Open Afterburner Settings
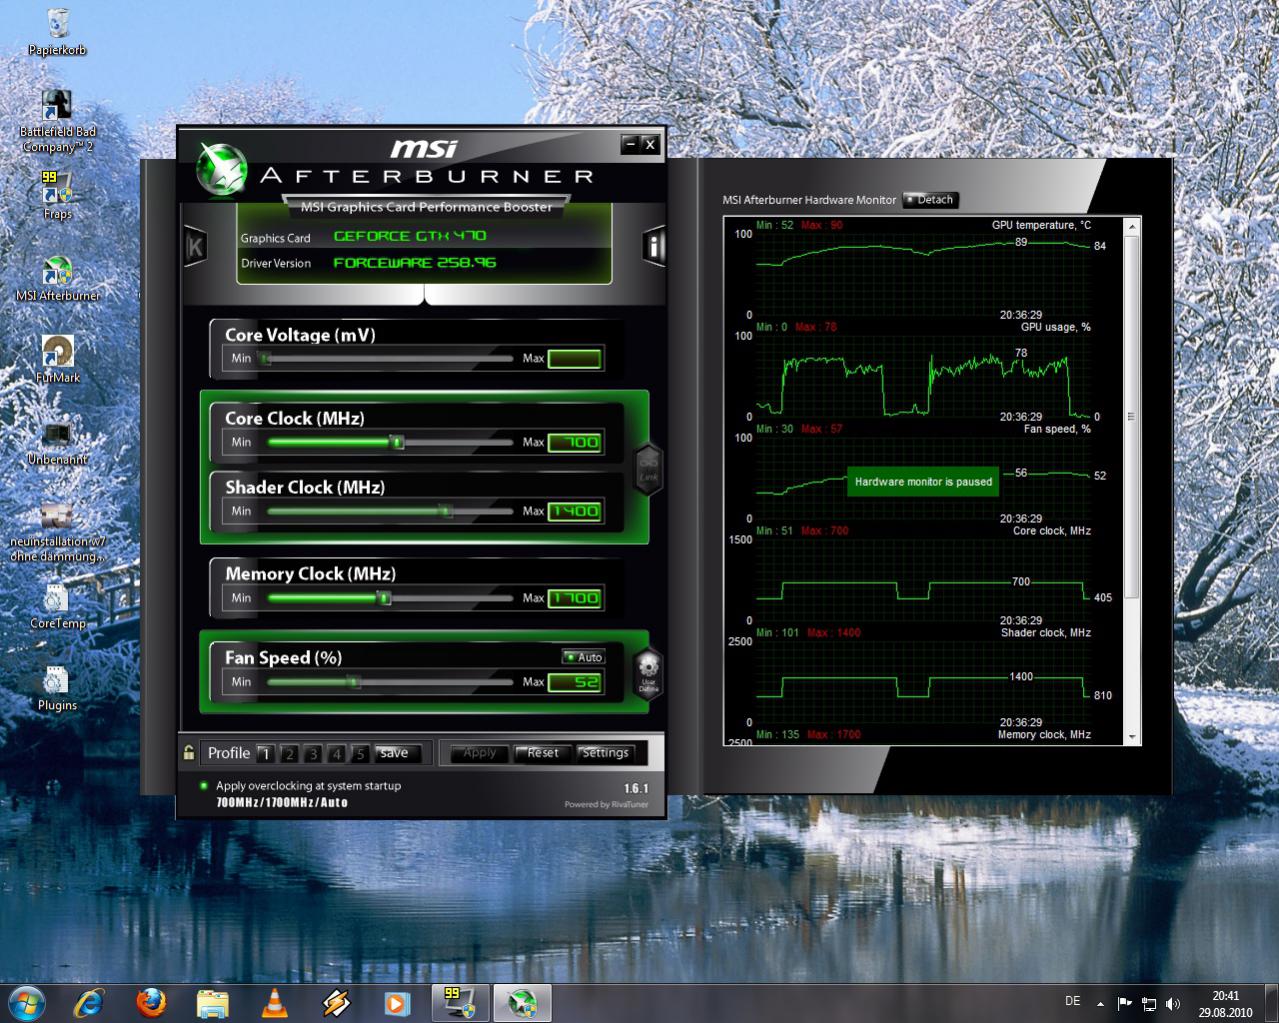 [605, 753]
